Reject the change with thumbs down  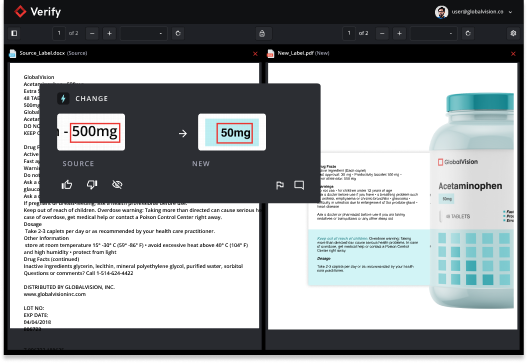click(92, 185)
